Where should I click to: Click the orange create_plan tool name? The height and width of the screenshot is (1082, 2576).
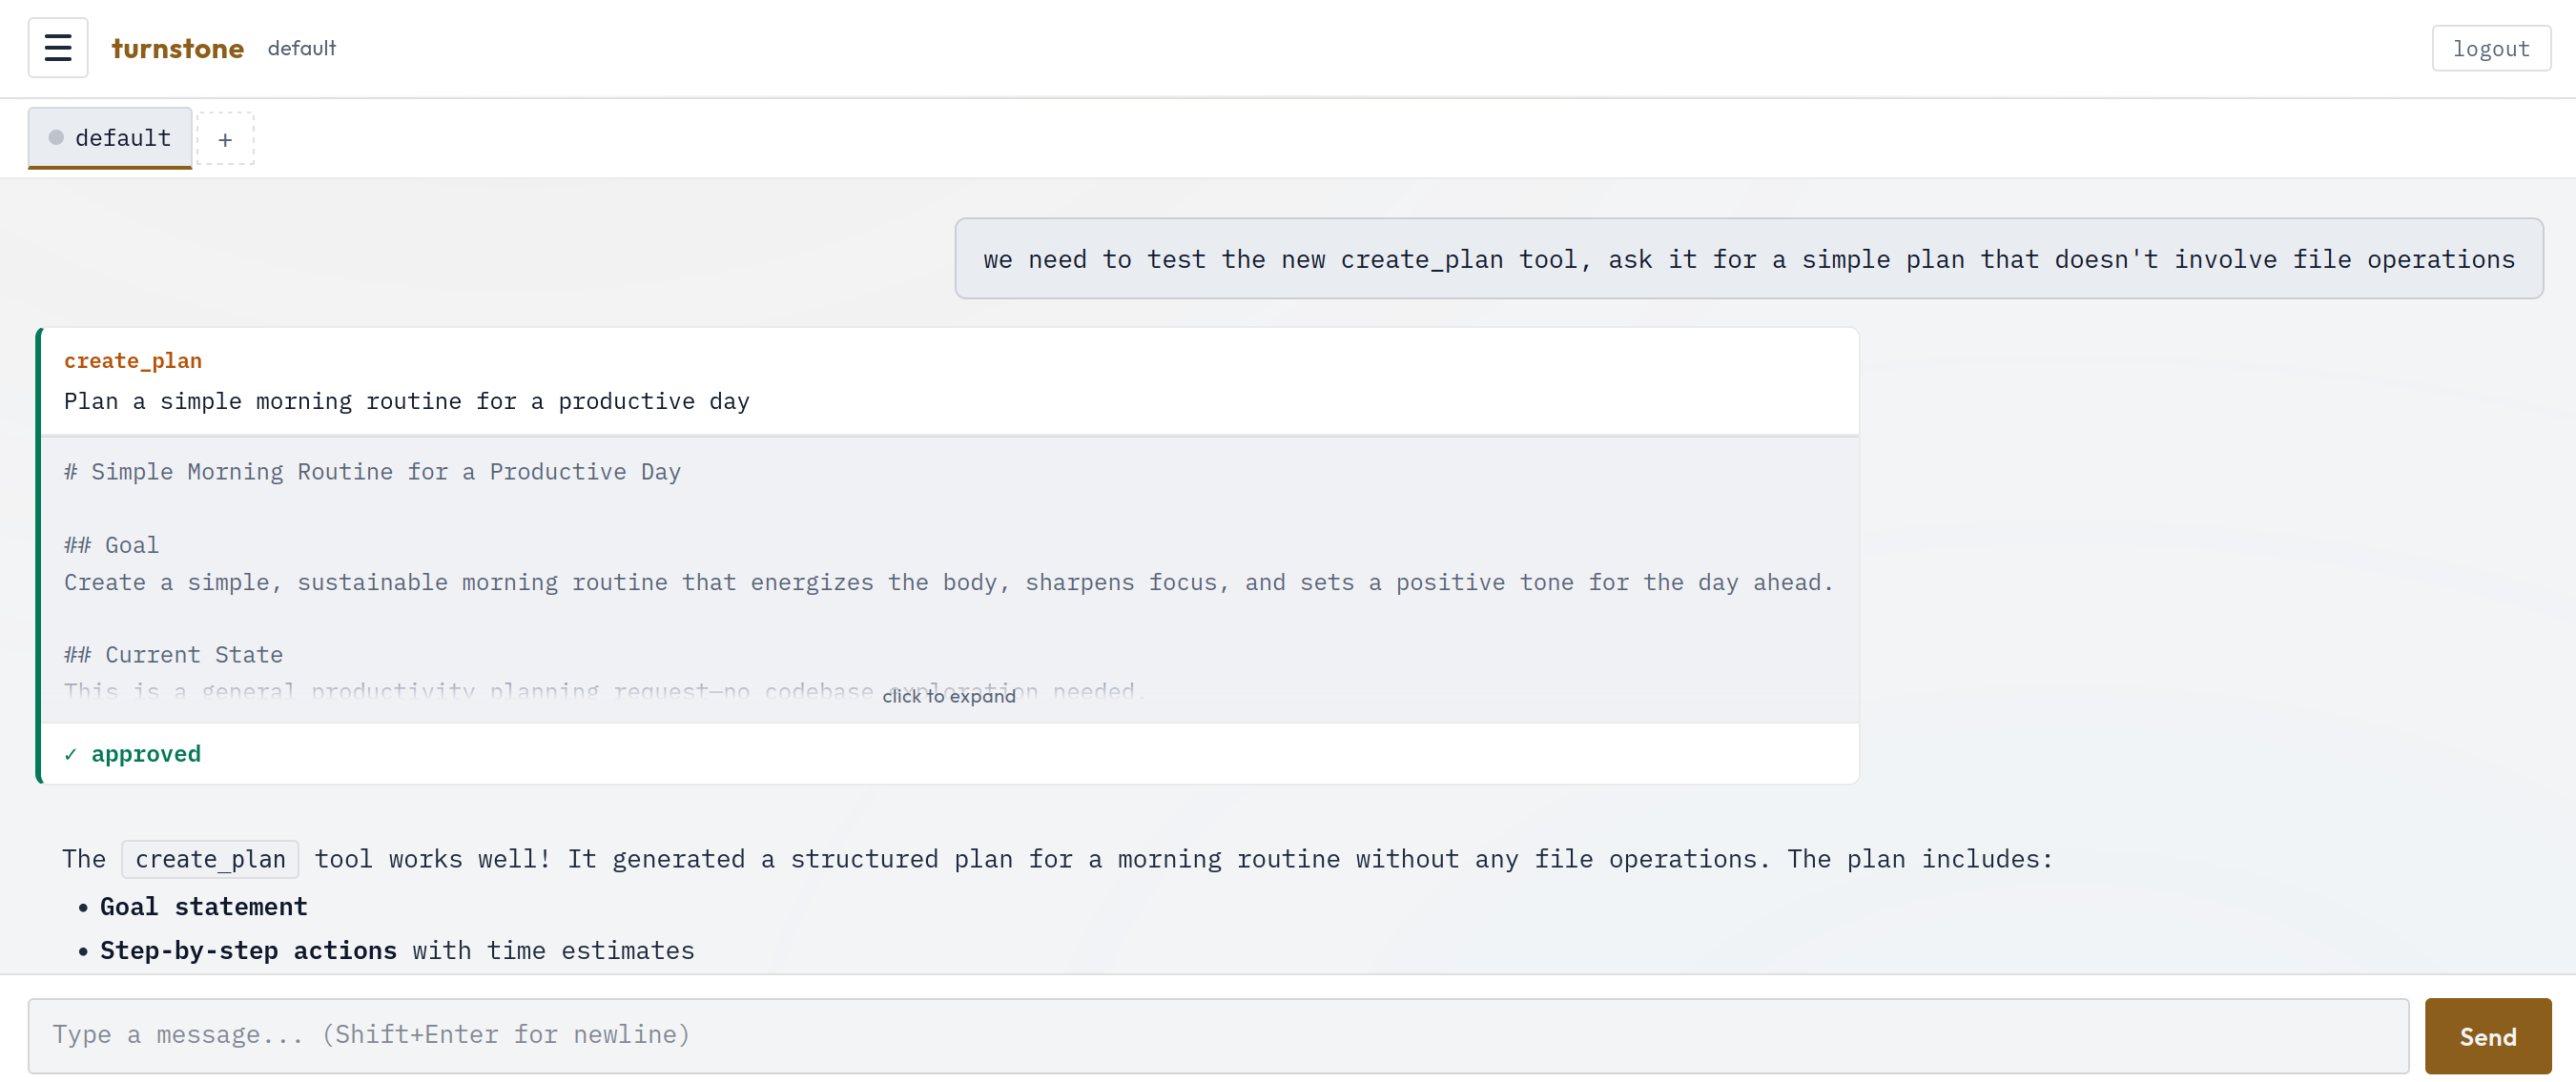pyautogui.click(x=133, y=361)
